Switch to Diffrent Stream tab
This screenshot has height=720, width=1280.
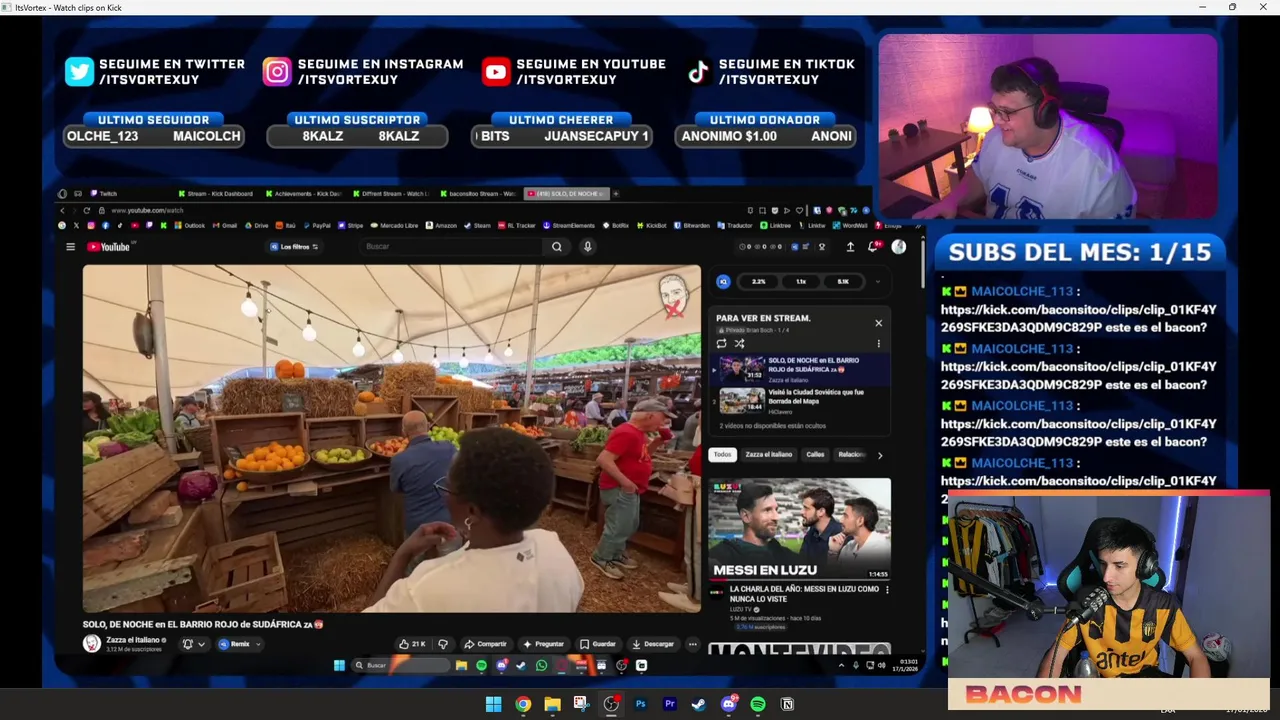pyautogui.click(x=391, y=193)
